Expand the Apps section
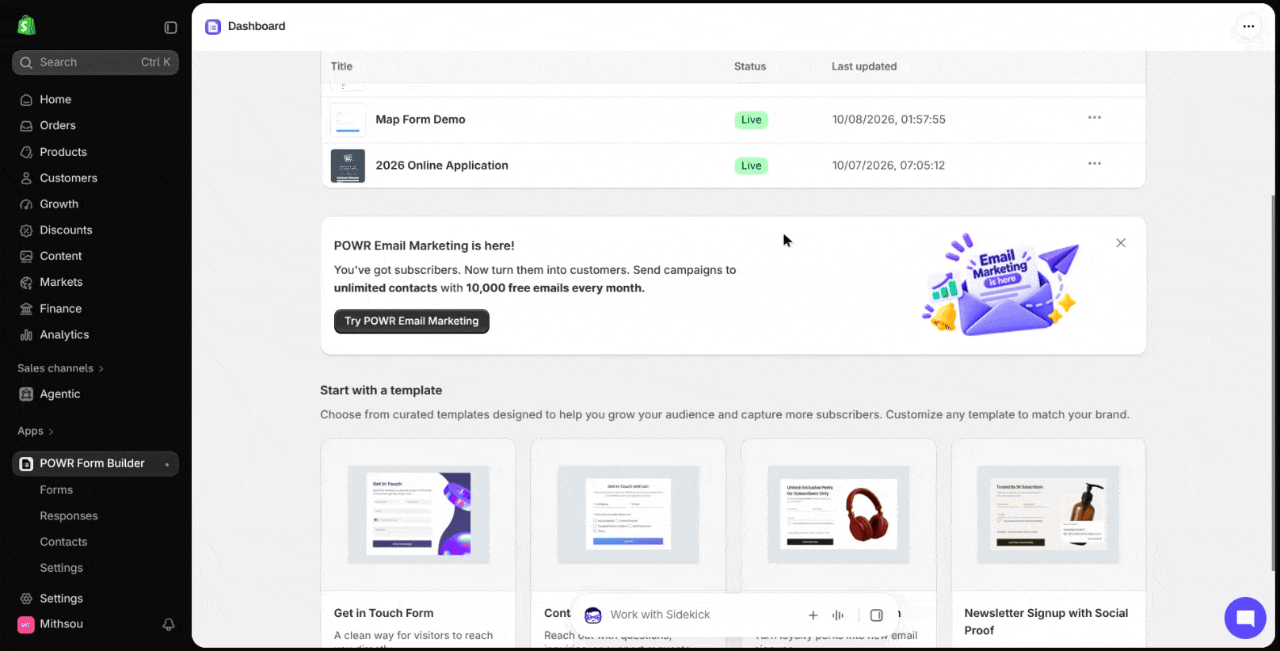Image resolution: width=1280 pixels, height=651 pixels. pyautogui.click(x=36, y=431)
